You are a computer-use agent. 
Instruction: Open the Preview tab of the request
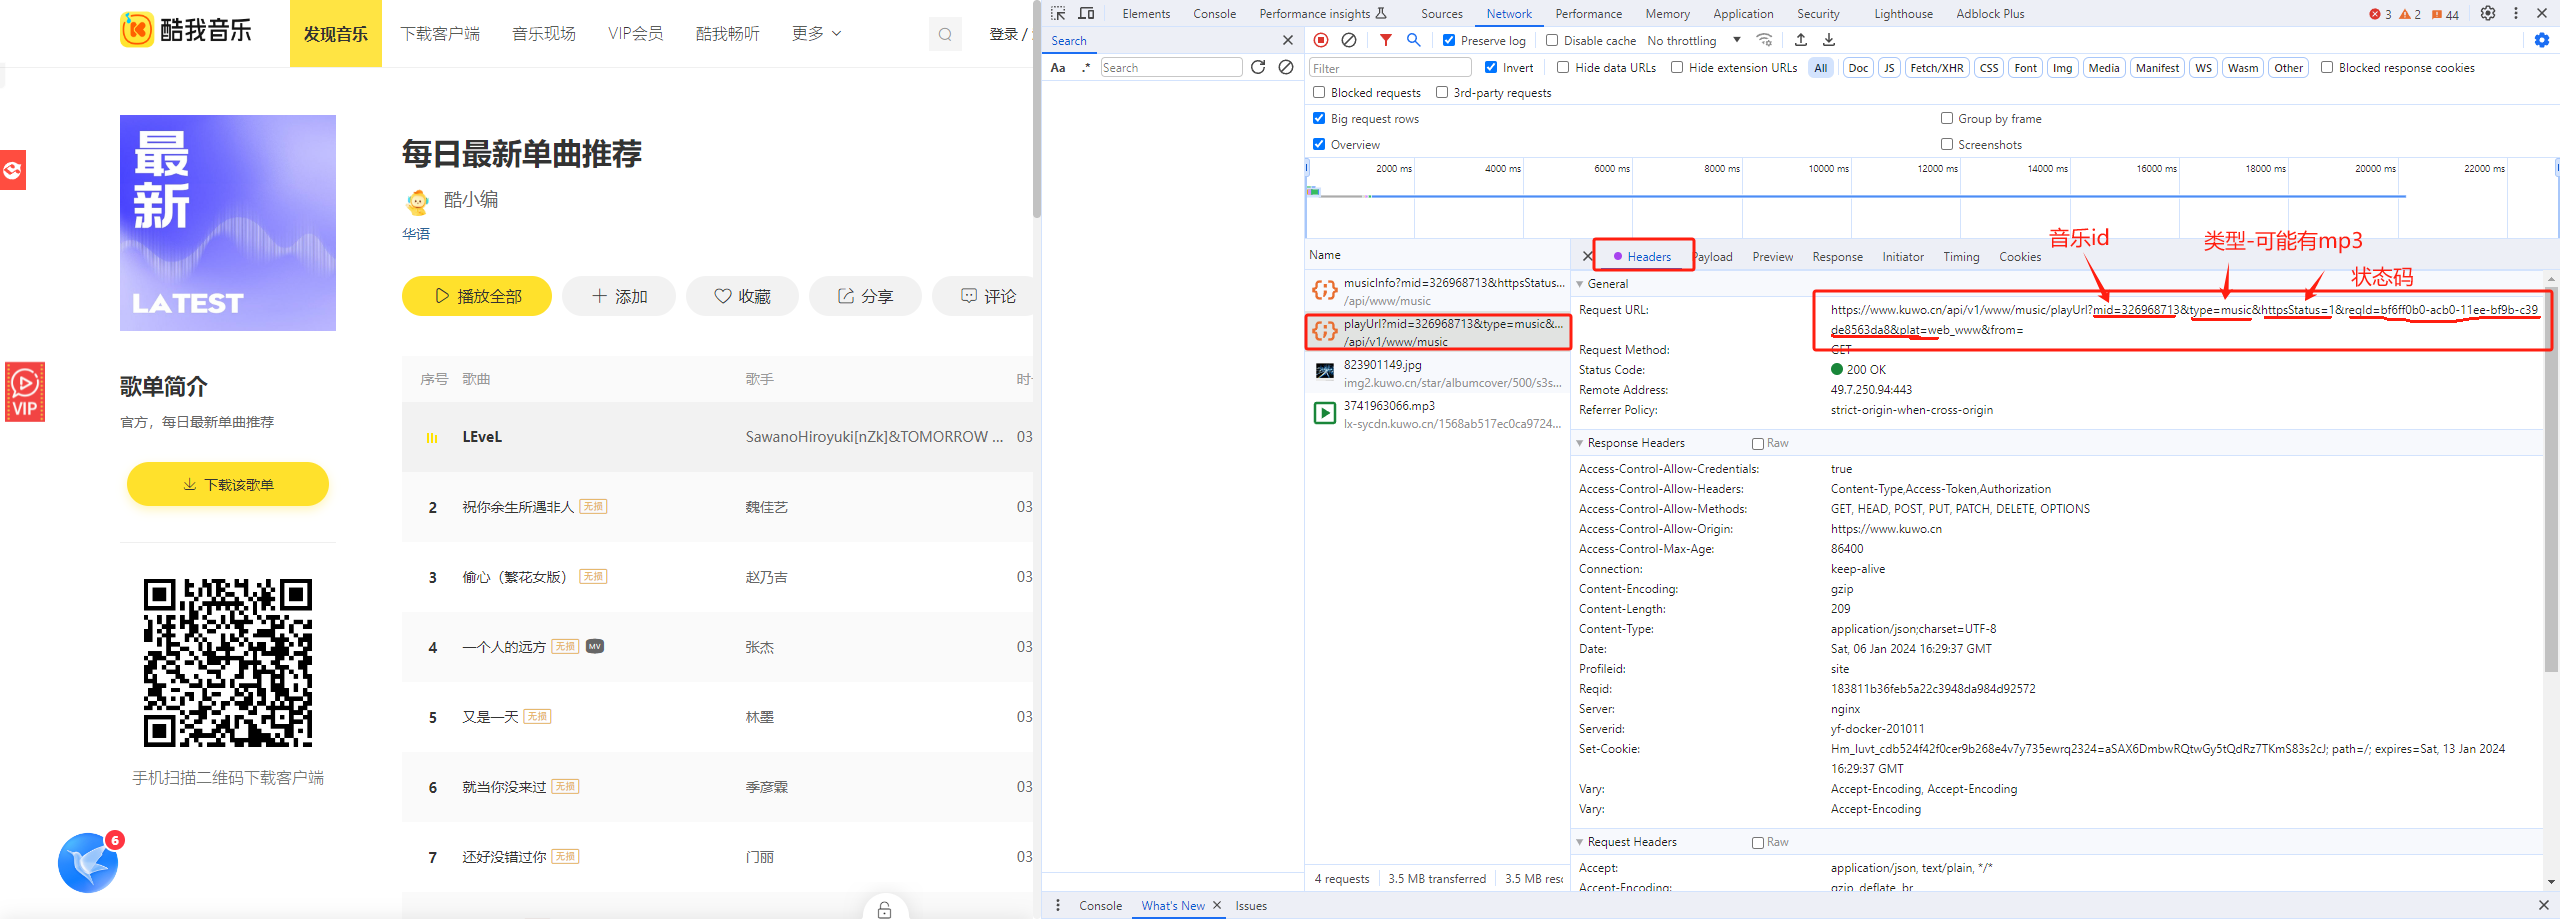(x=1772, y=257)
